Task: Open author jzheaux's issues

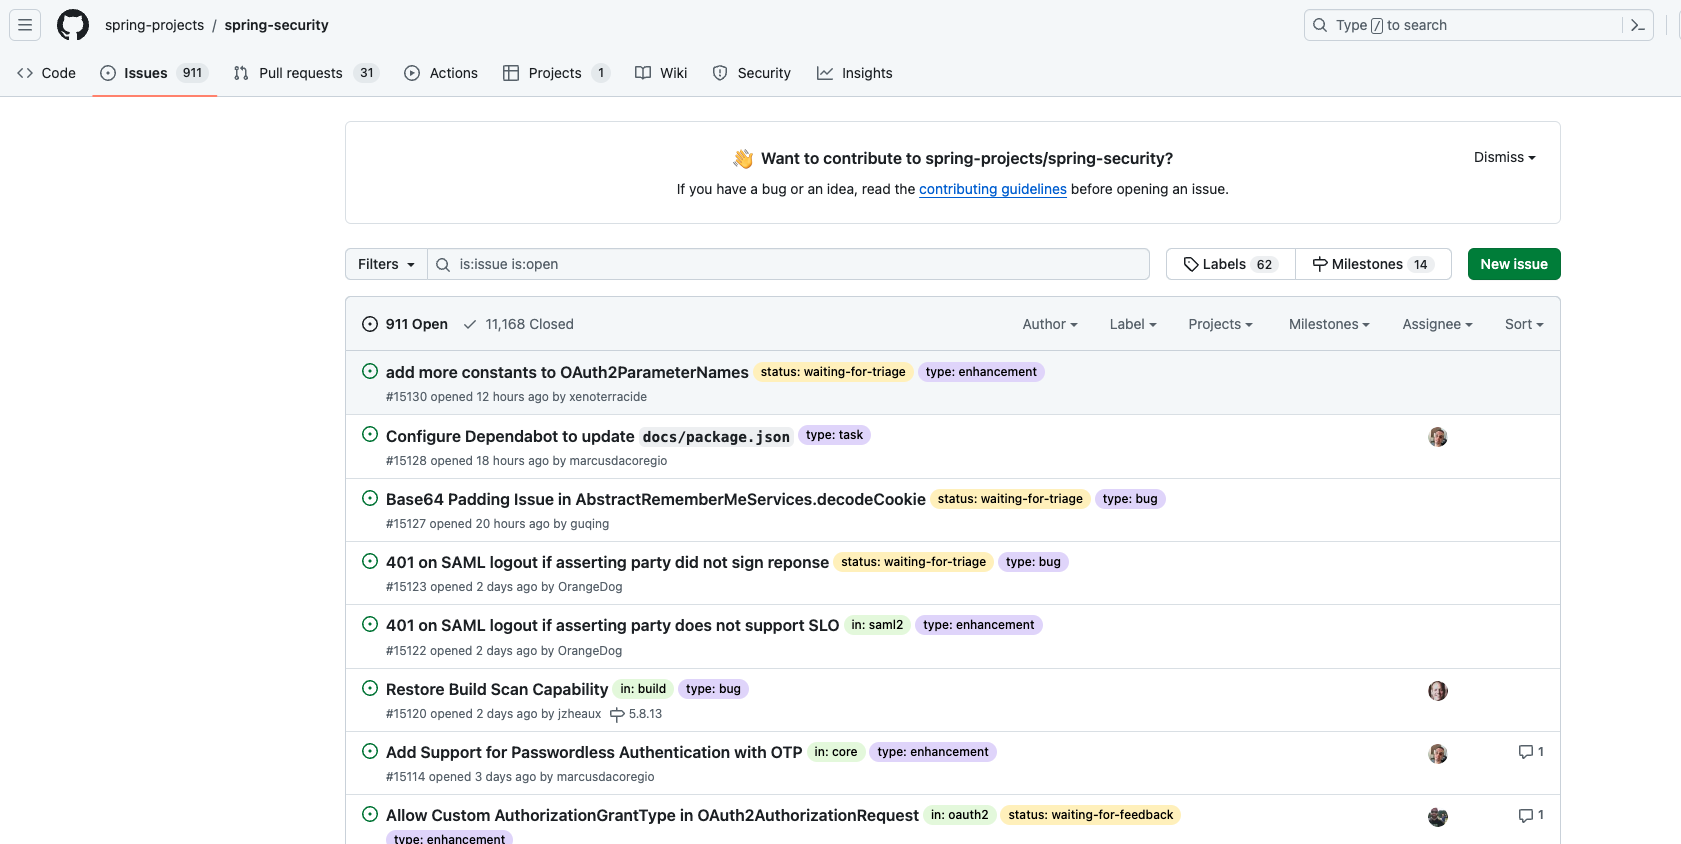Action: pyautogui.click(x=580, y=714)
